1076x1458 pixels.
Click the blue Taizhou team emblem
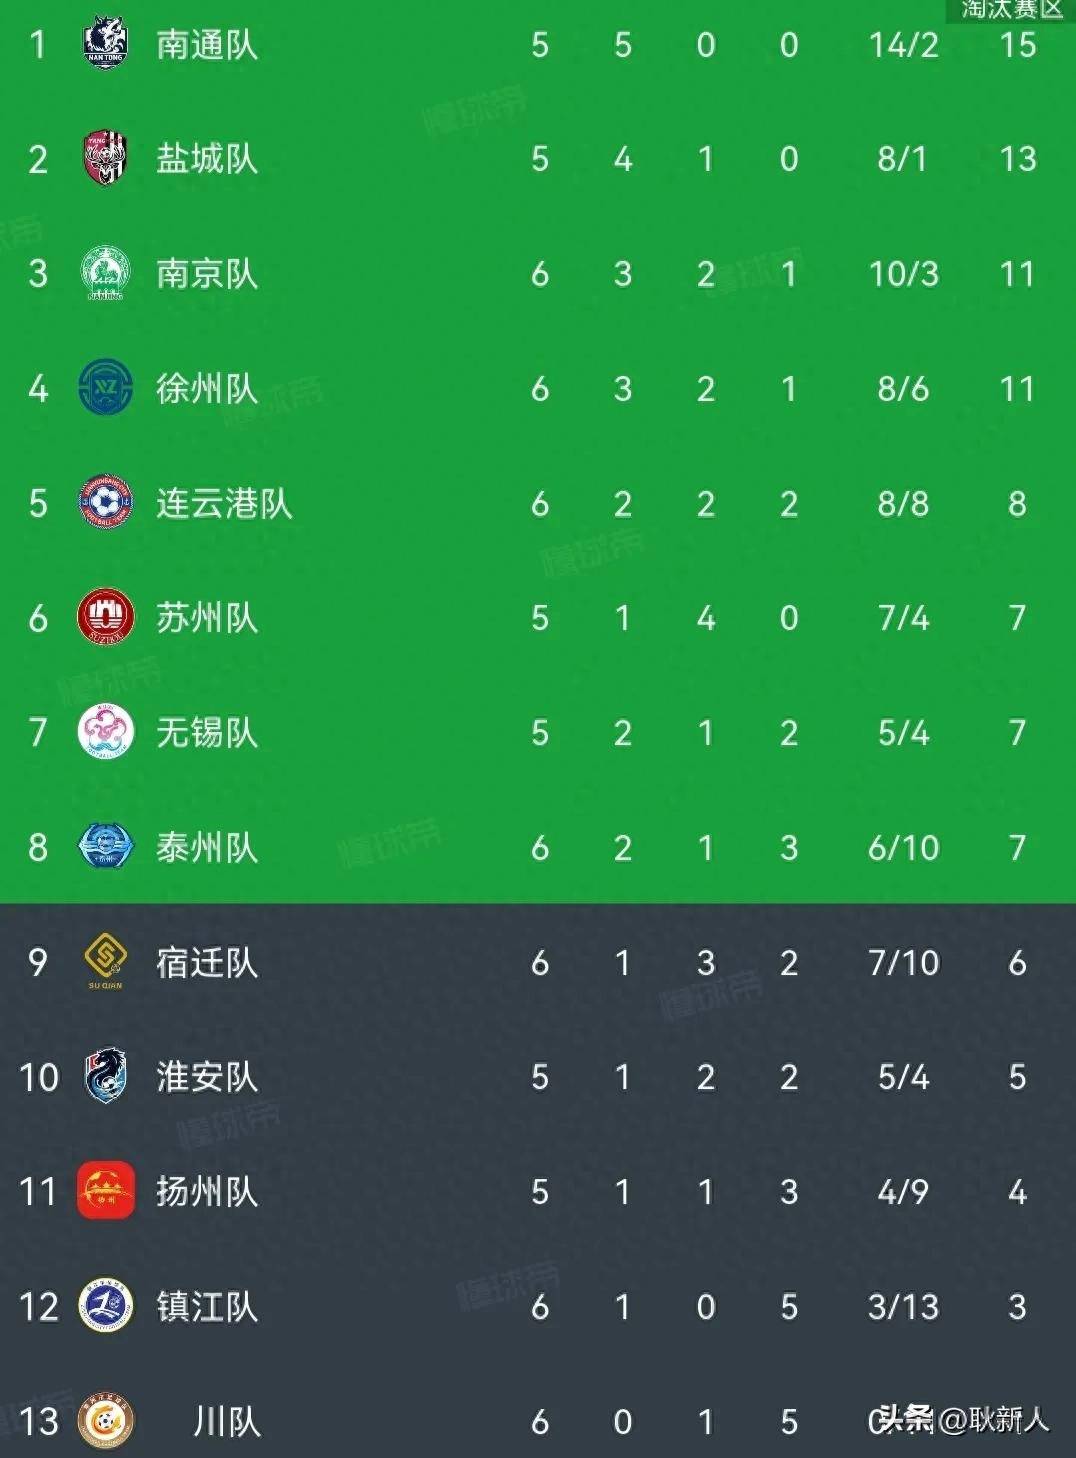click(x=105, y=847)
